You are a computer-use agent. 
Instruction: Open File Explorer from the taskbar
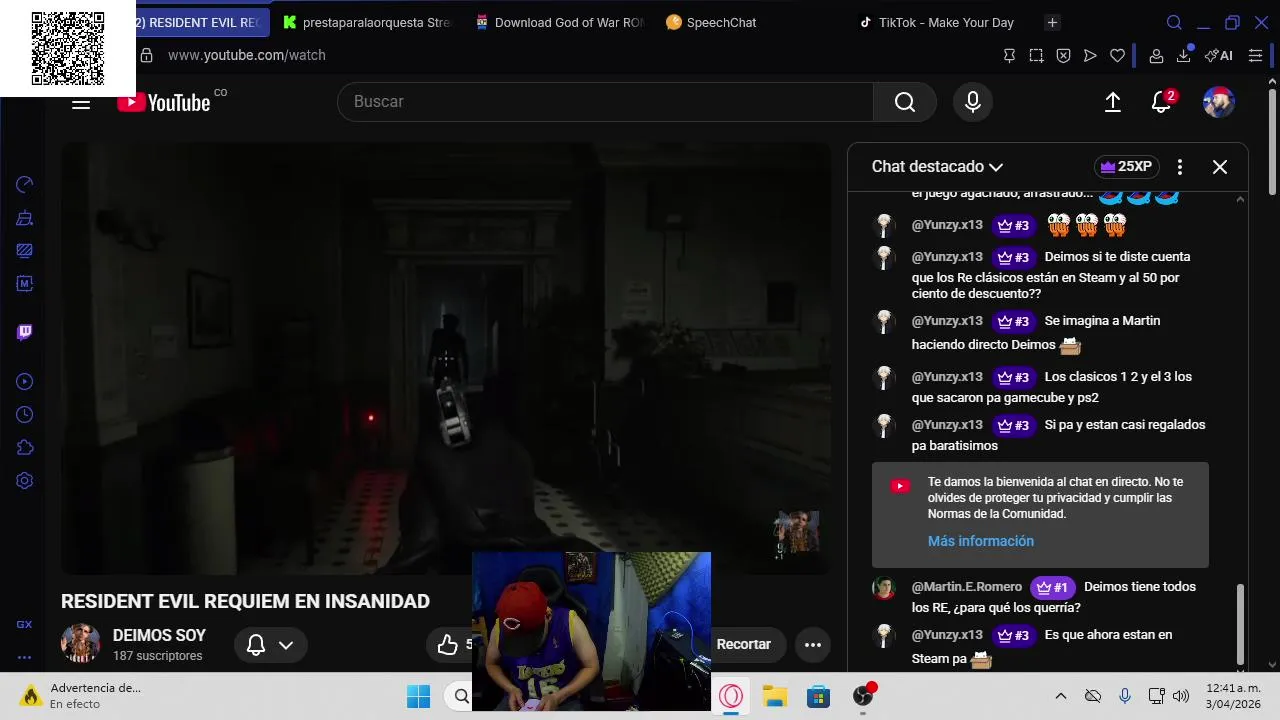point(775,696)
